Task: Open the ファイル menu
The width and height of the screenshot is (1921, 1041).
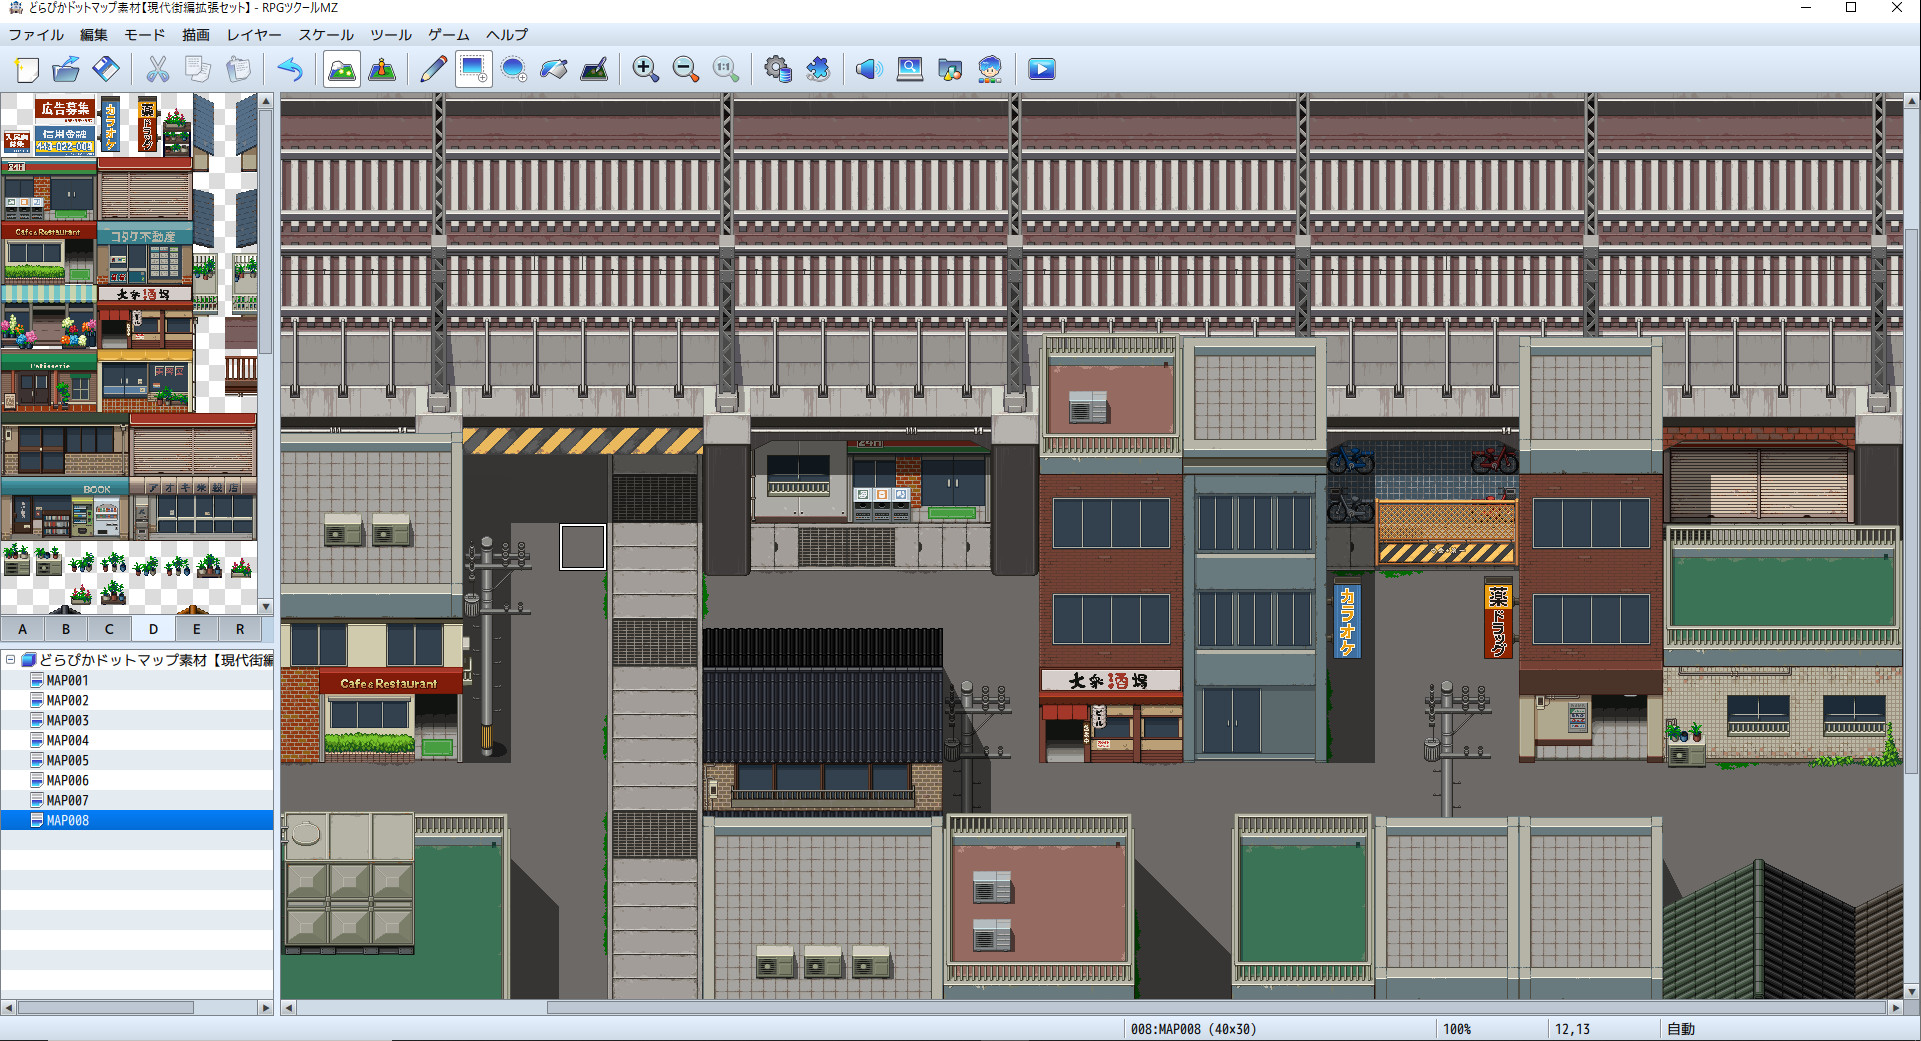Action: (x=36, y=35)
